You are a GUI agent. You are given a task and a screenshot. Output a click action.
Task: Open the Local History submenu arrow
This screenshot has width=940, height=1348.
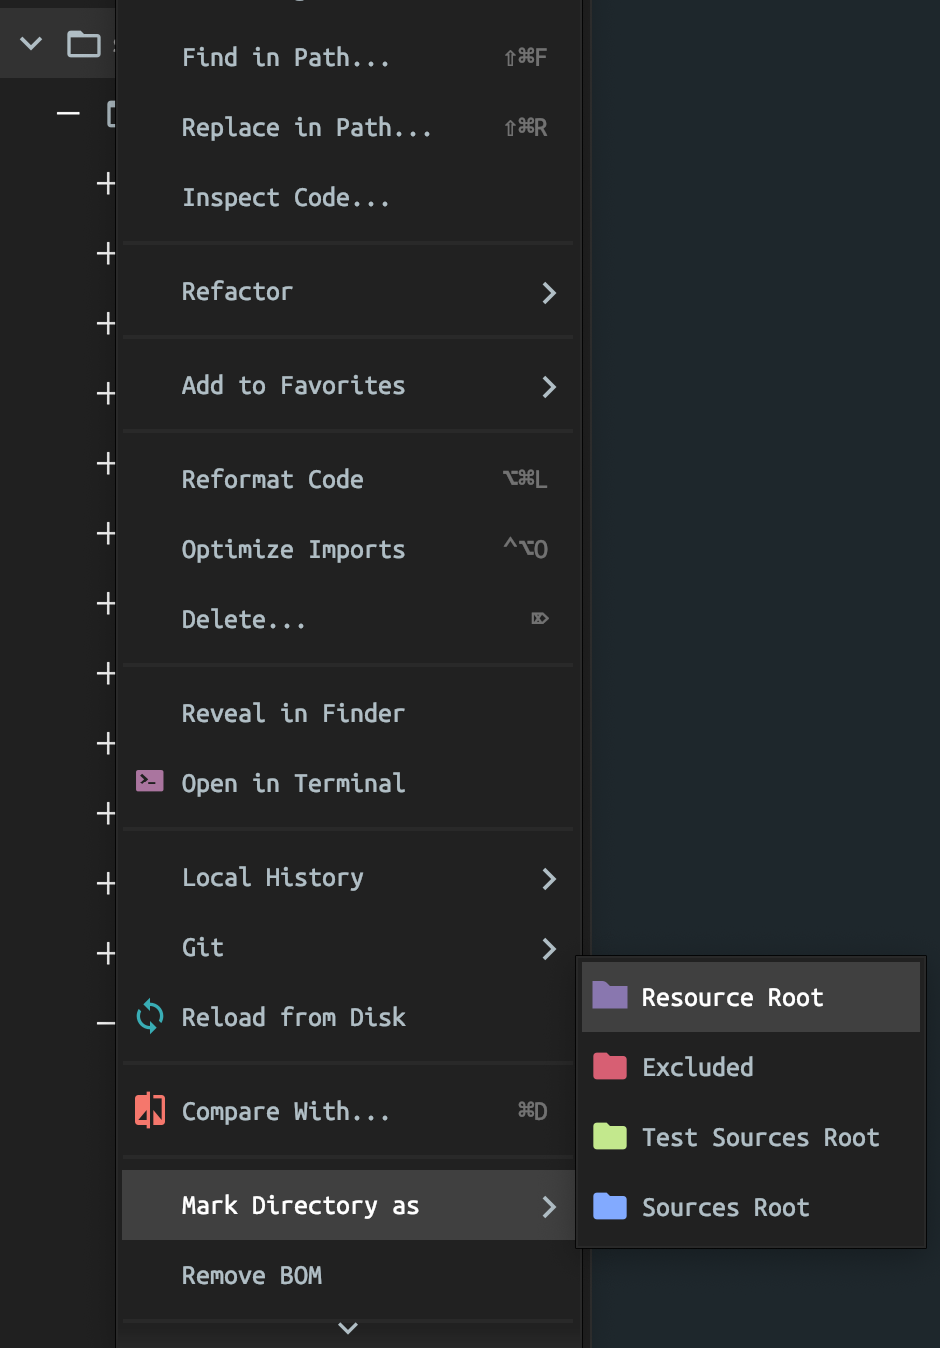(x=549, y=879)
